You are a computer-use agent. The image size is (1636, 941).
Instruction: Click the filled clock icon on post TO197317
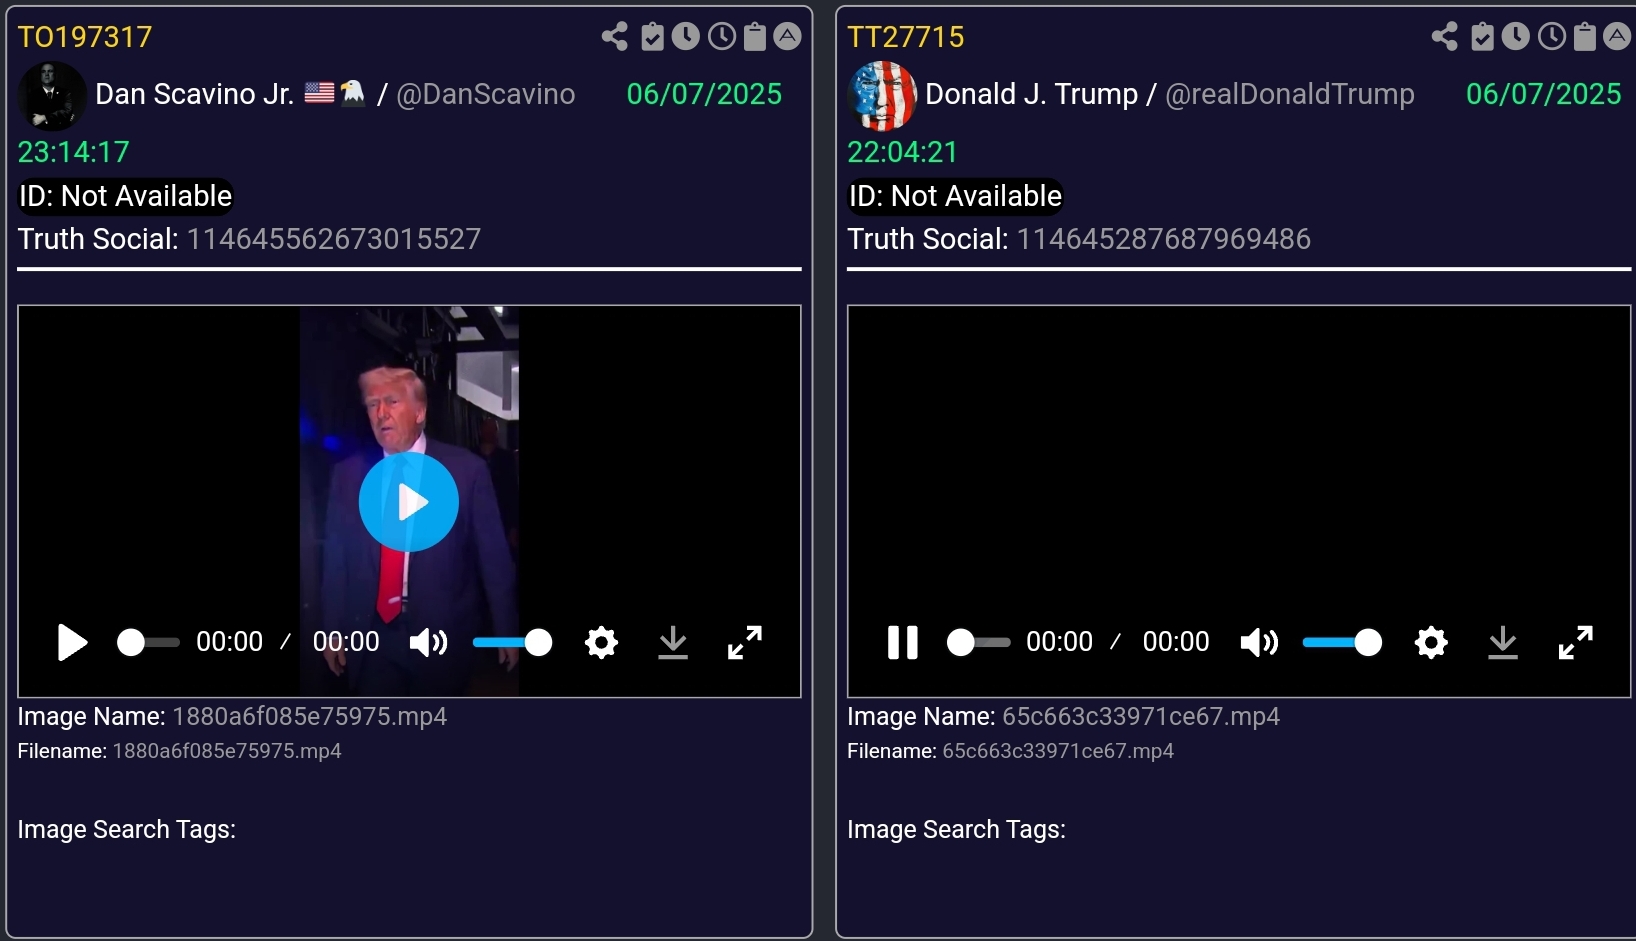(x=686, y=37)
